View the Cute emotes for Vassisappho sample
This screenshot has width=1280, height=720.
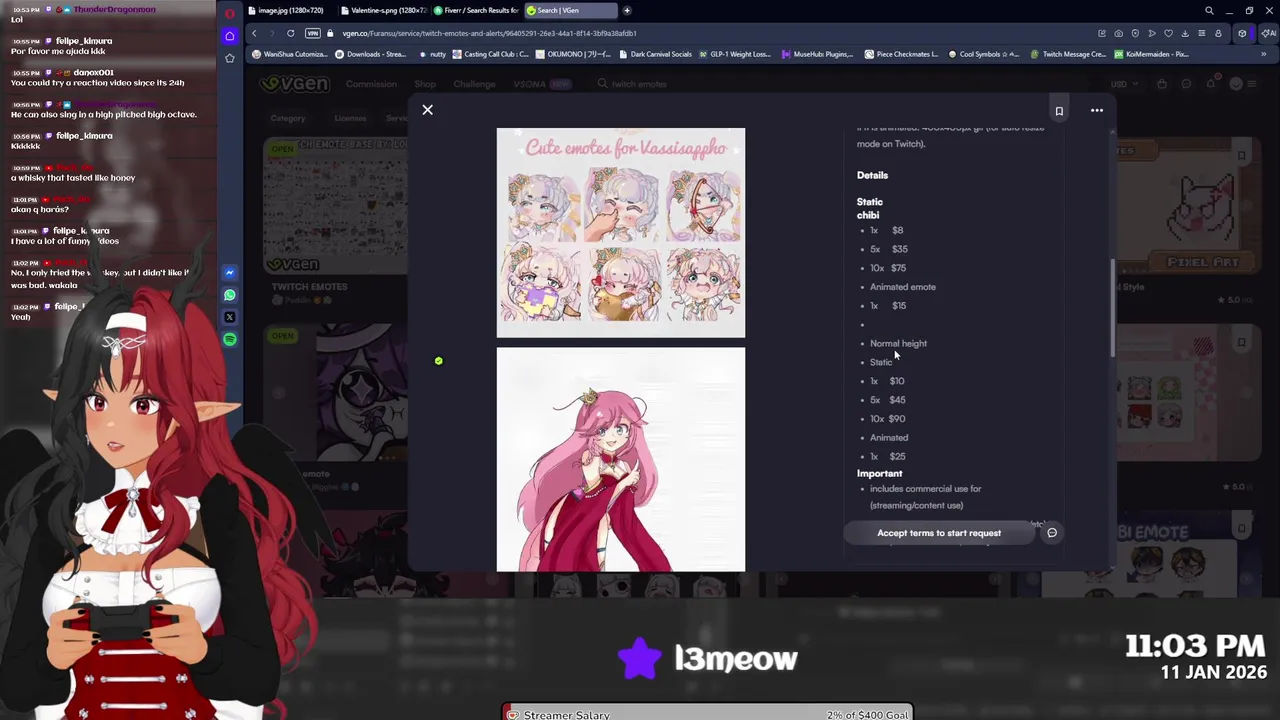click(x=621, y=233)
